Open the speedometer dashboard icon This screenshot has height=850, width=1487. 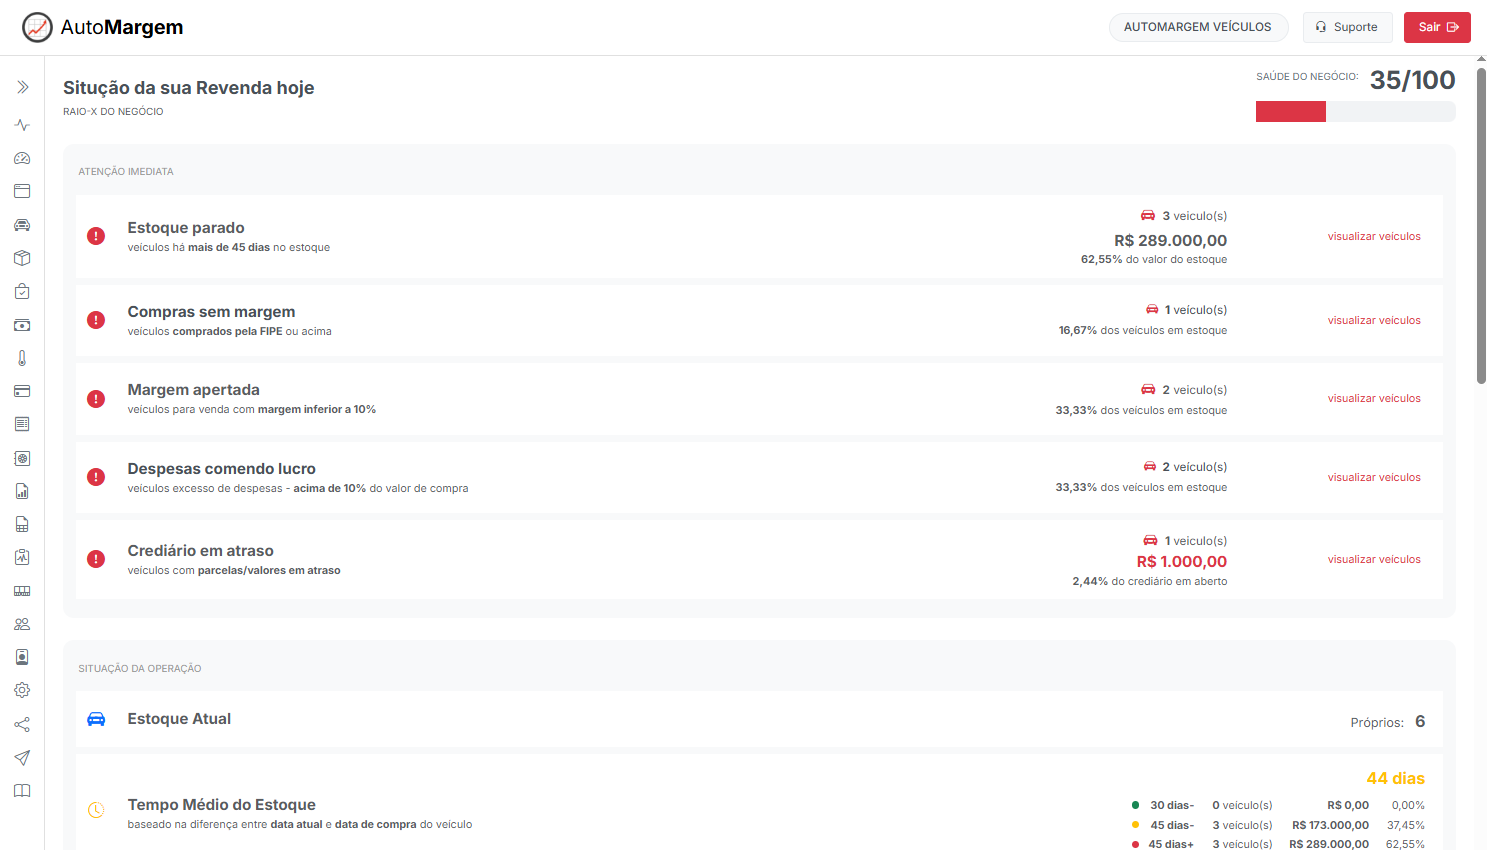pos(22,158)
